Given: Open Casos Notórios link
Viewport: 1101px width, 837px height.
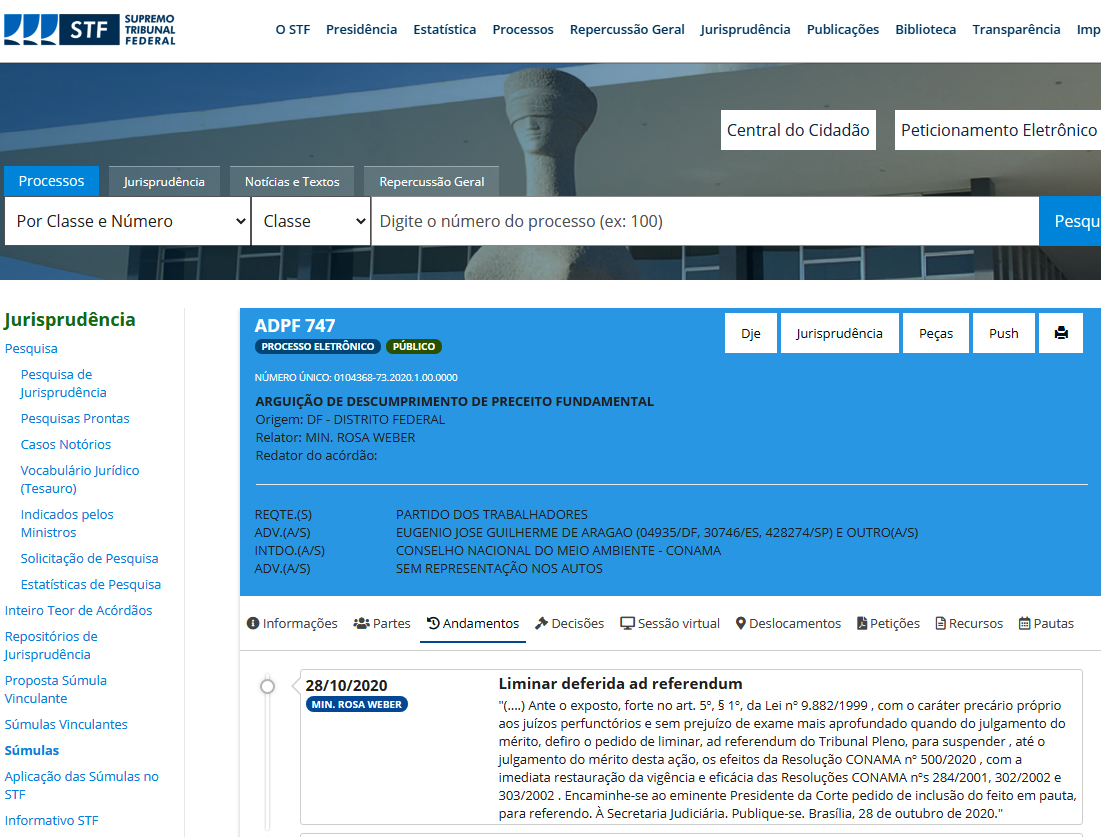Looking at the screenshot, I should click(66, 444).
